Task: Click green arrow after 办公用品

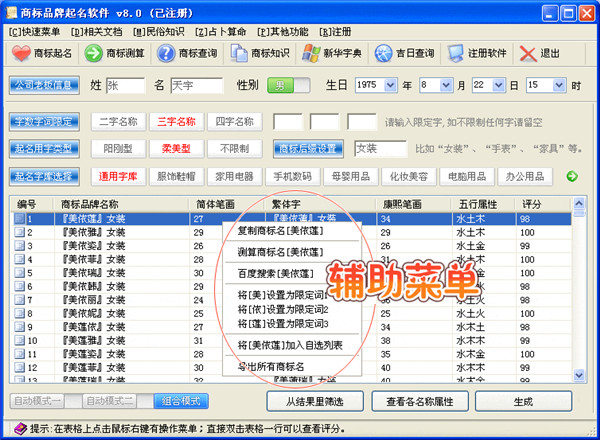Action: [572, 176]
